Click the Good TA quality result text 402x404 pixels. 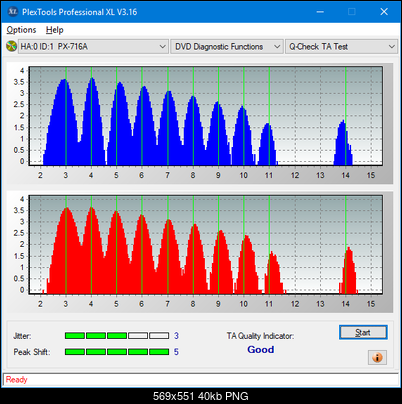point(261,350)
